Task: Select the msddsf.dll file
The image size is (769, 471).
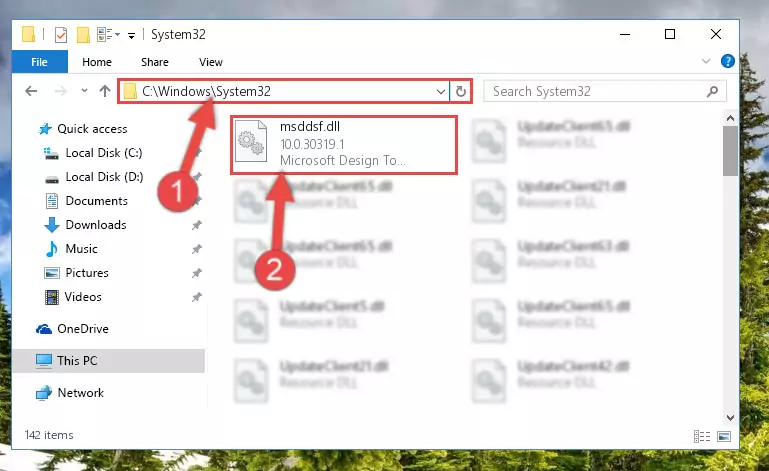Action: (344, 144)
